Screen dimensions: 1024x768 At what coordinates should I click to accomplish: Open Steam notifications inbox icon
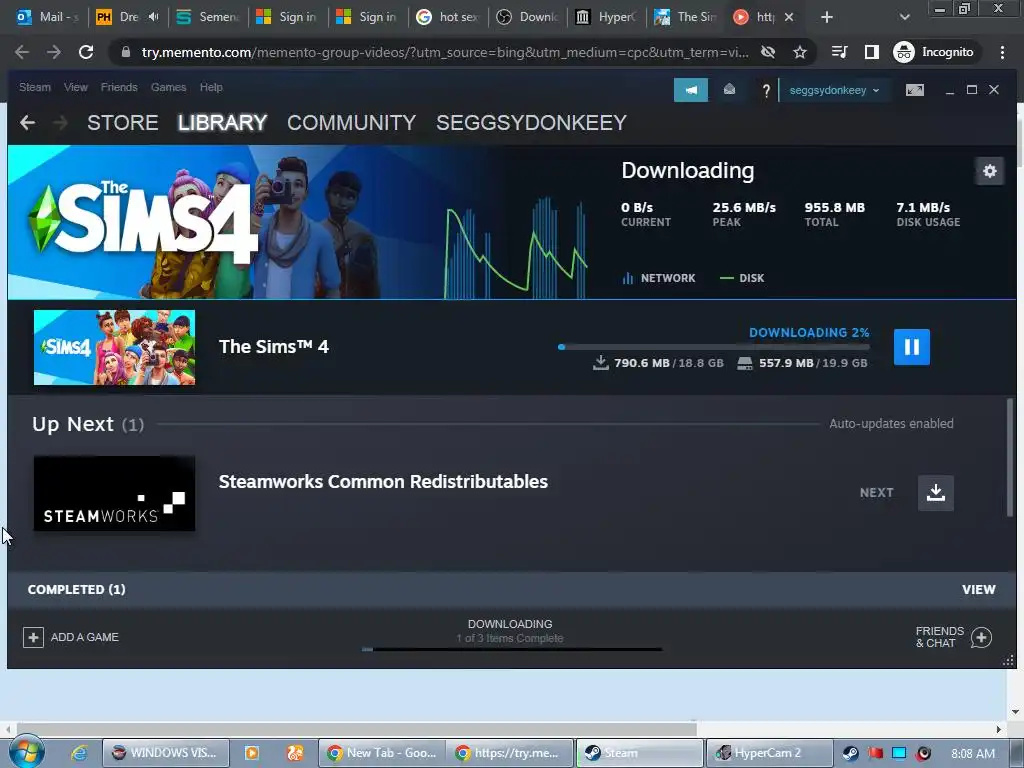click(x=729, y=89)
